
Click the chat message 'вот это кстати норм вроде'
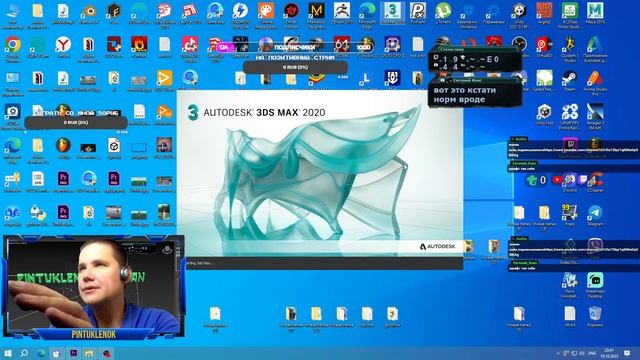pyautogui.click(x=464, y=95)
